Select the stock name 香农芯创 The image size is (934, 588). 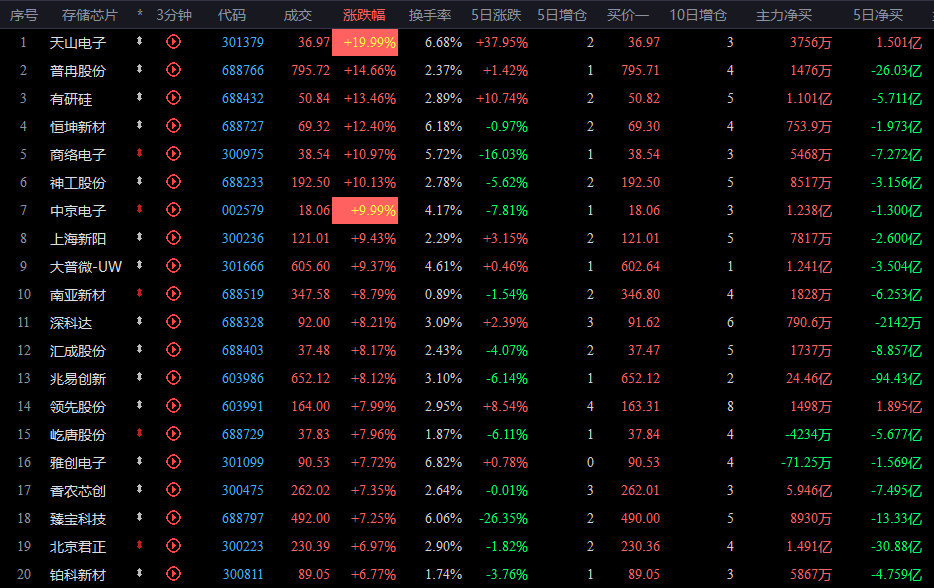click(78, 491)
